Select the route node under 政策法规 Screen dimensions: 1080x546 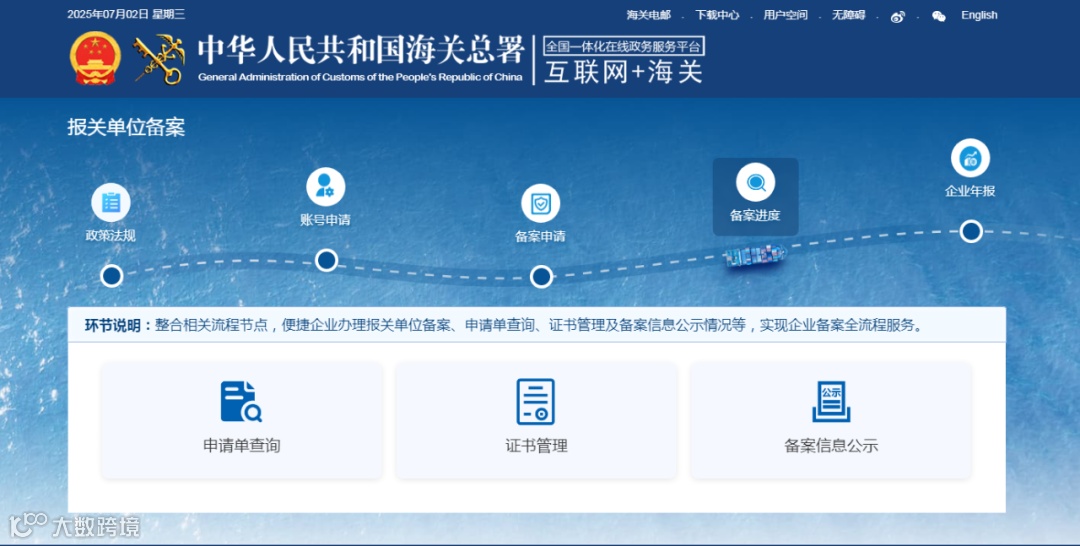click(112, 276)
